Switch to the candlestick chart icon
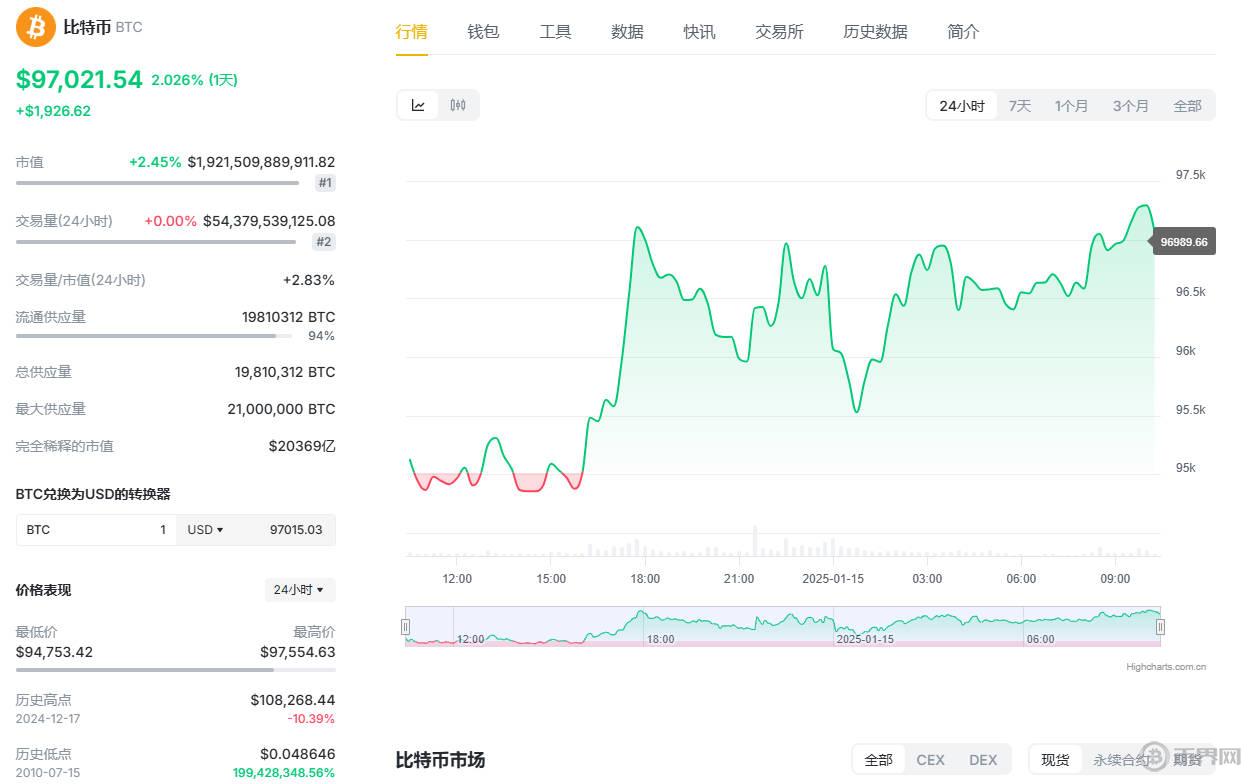 pos(458,104)
